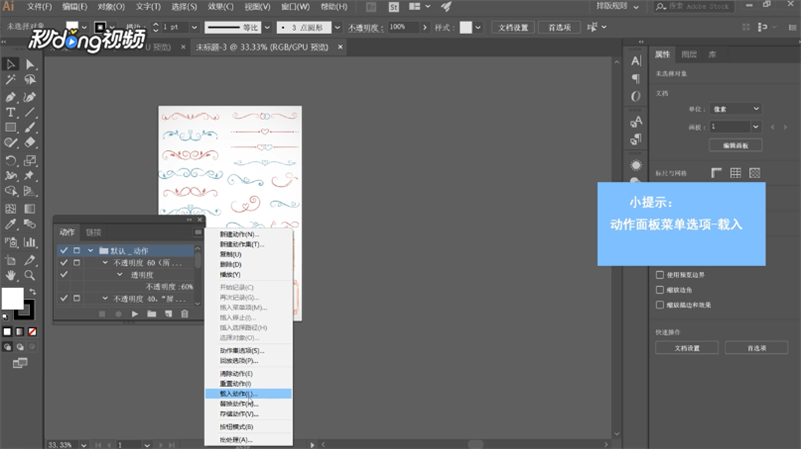
Task: Enable 缩放边角 checkbox
Action: [659, 290]
